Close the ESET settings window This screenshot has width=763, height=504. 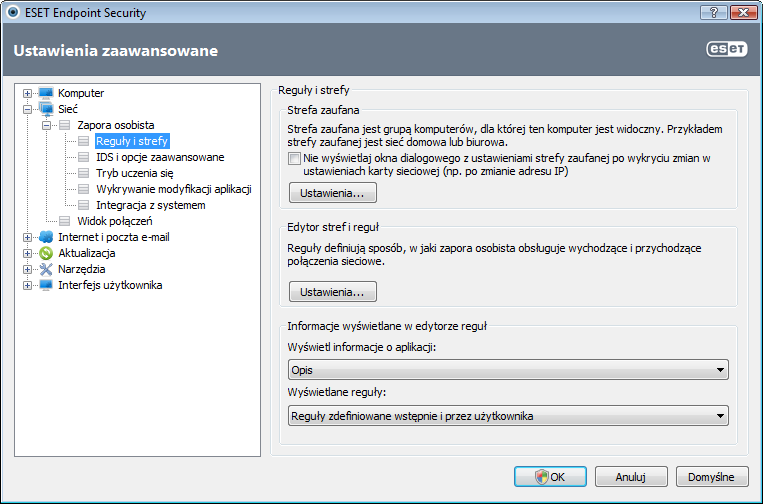744,12
